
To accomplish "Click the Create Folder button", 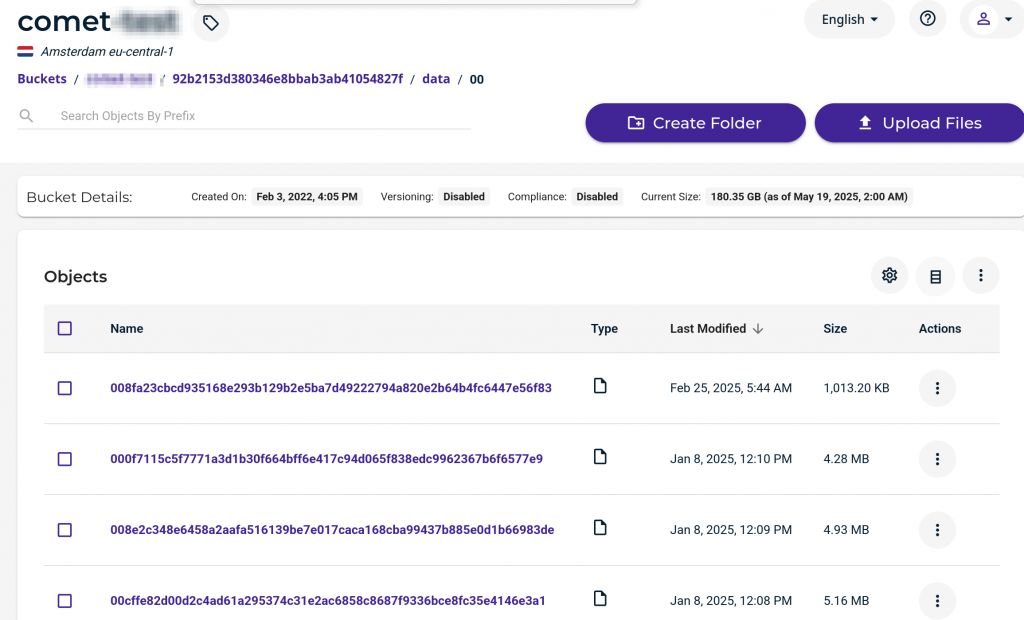I will click(x=695, y=123).
